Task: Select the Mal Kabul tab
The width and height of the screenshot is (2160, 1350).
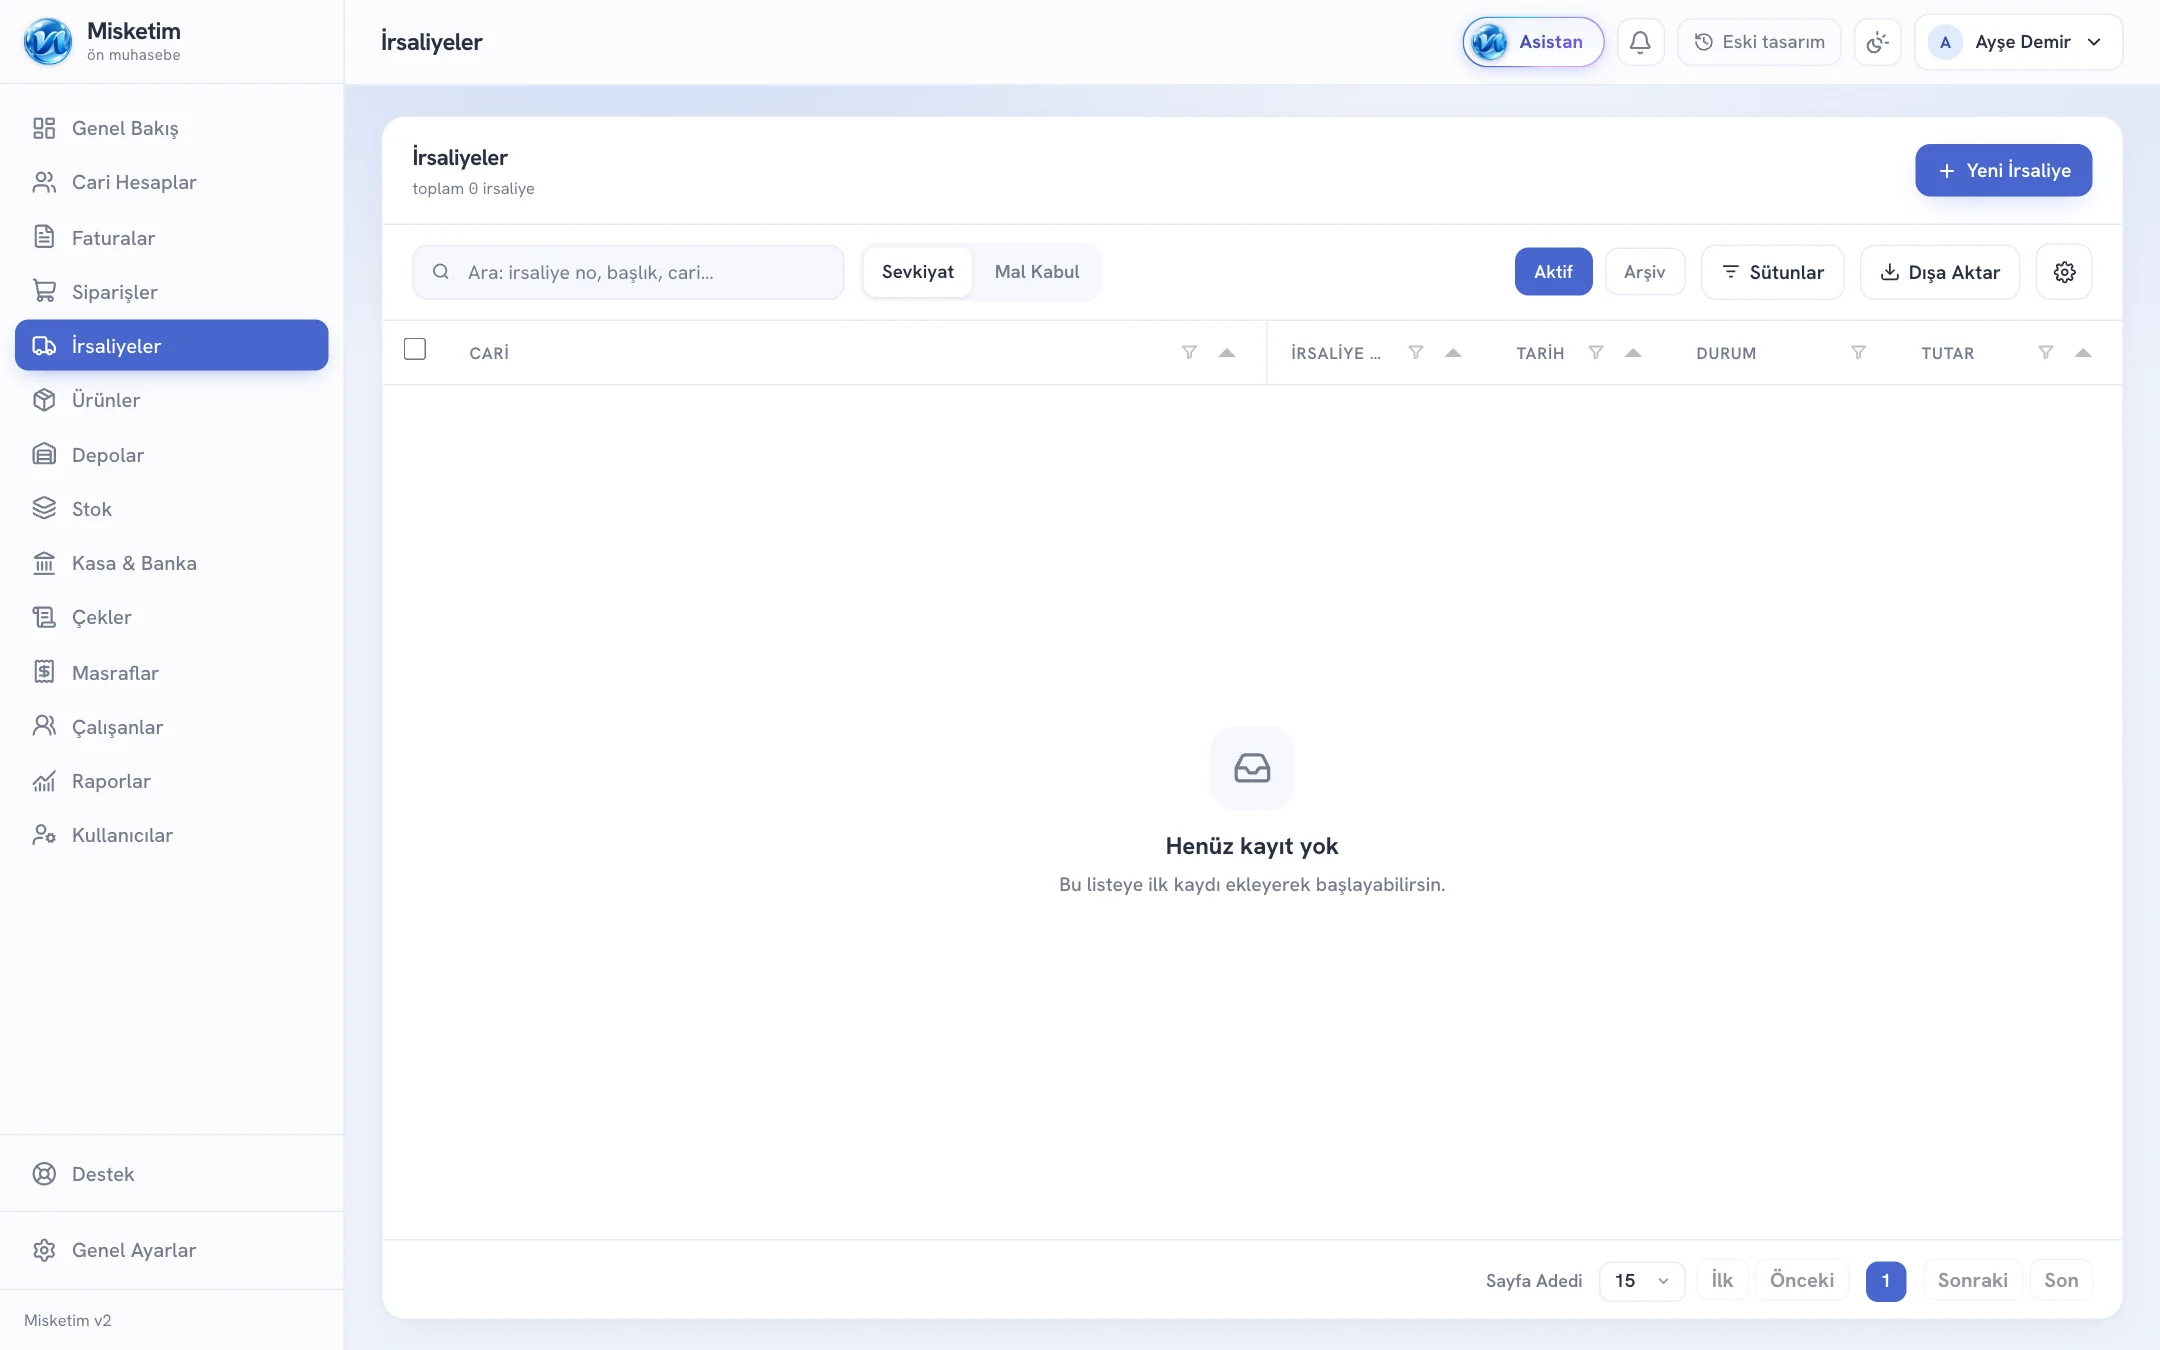Action: [x=1036, y=272]
